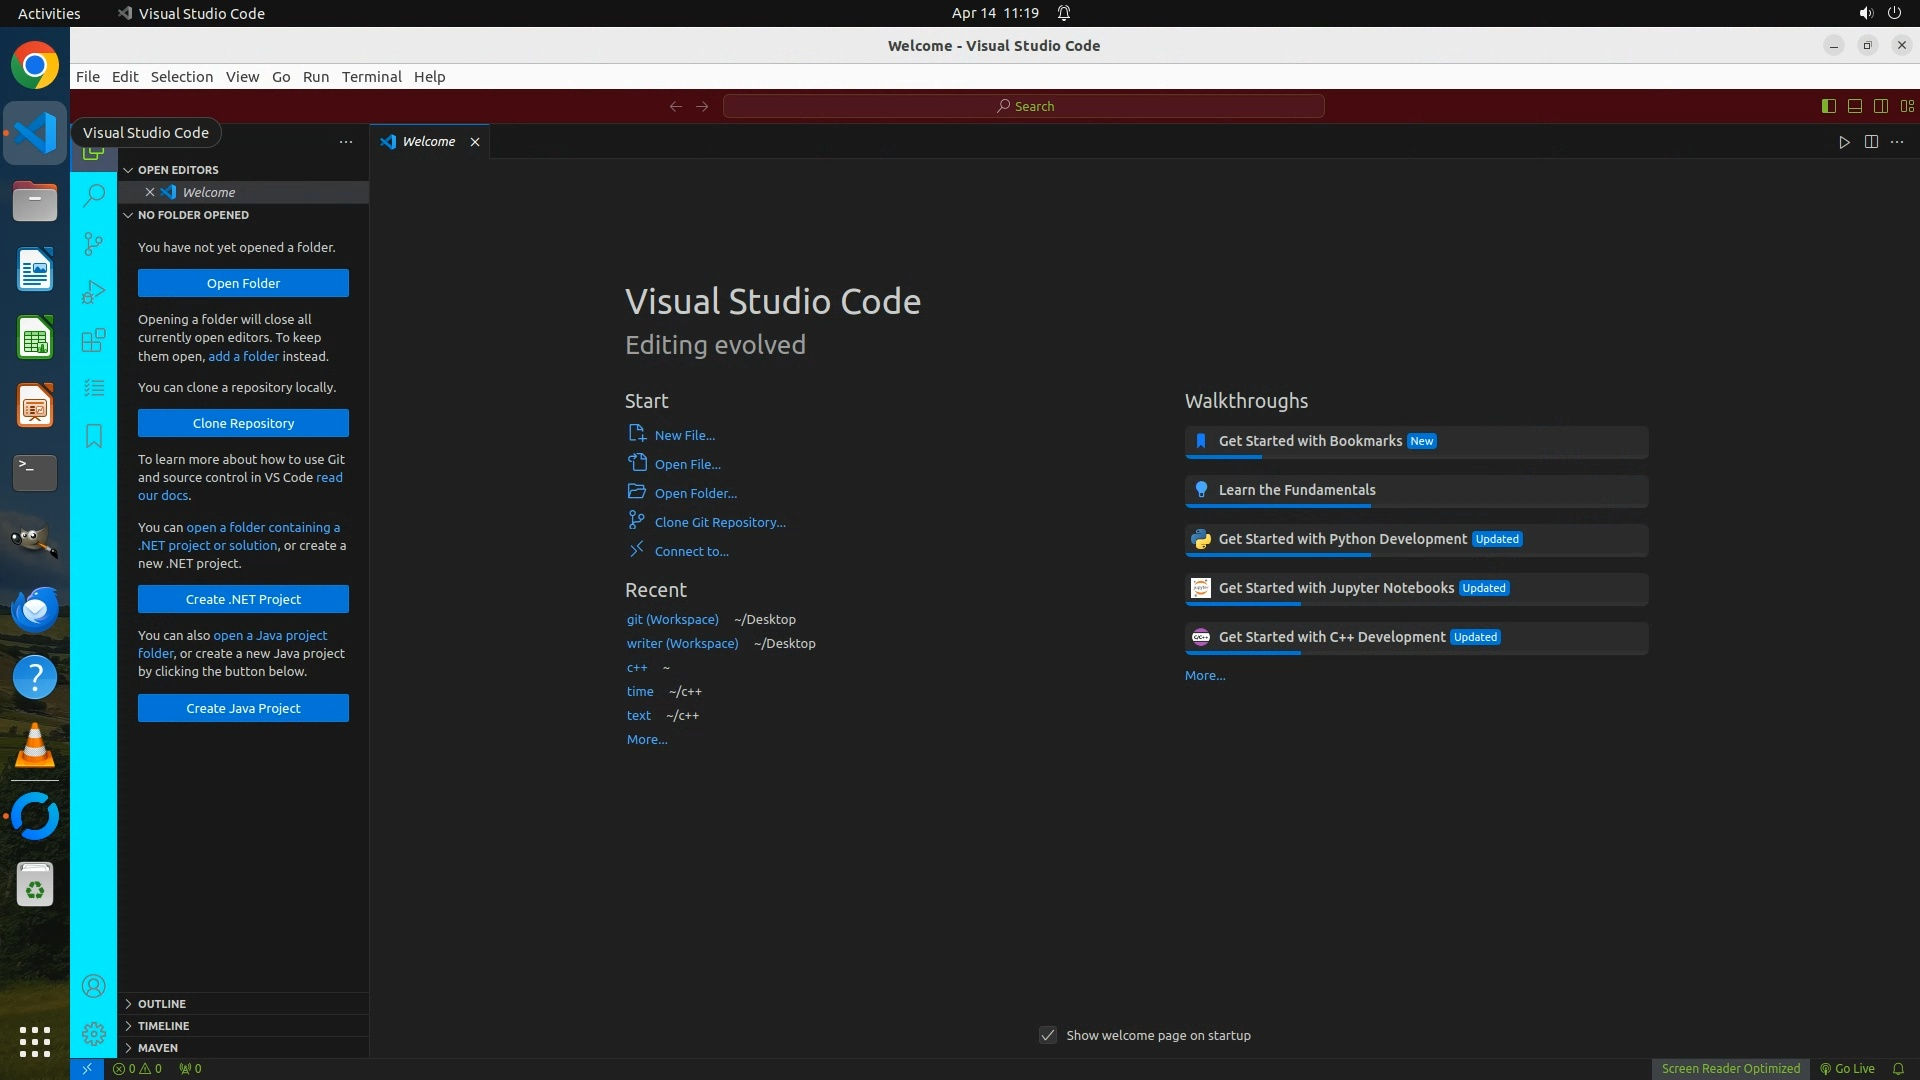This screenshot has width=1920, height=1080.
Task: Click the Clone Repository button
Action: 243,423
